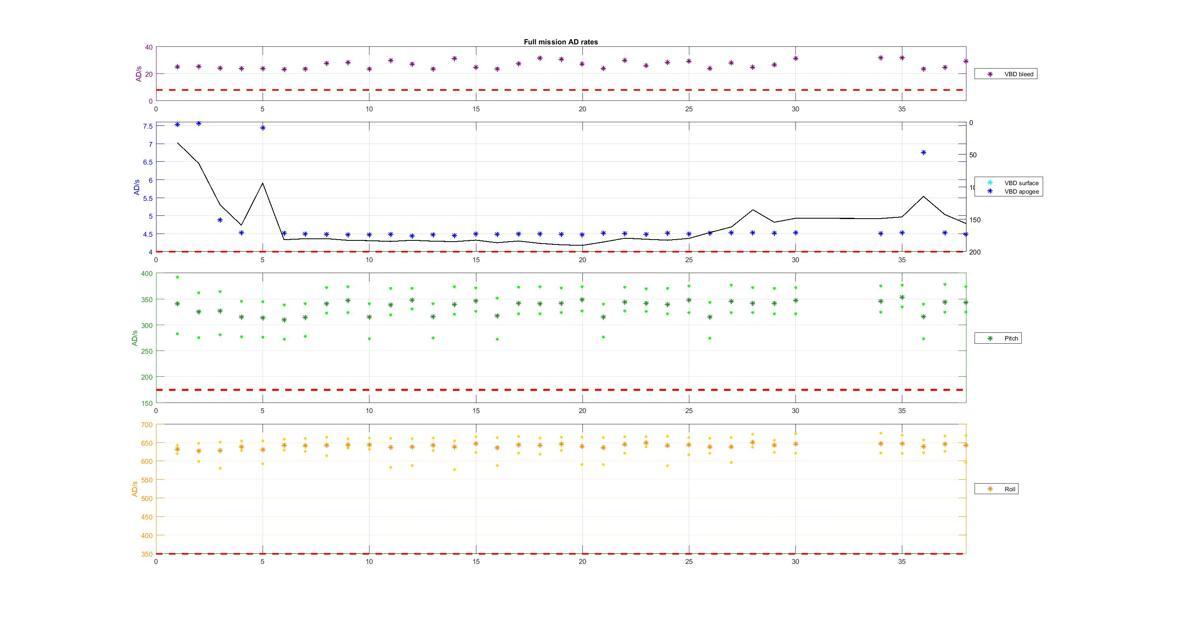
Task: Click the 40 tick on the VBD bleed y-axis
Action: (149, 47)
